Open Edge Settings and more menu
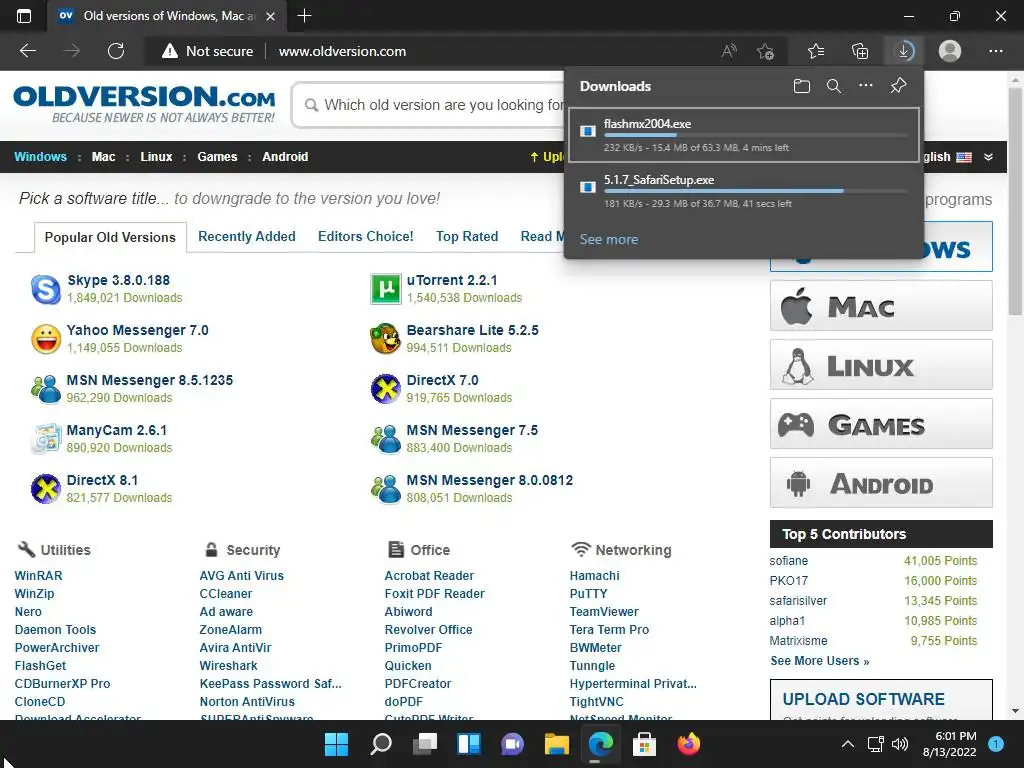1024x768 pixels. pyautogui.click(x=995, y=51)
